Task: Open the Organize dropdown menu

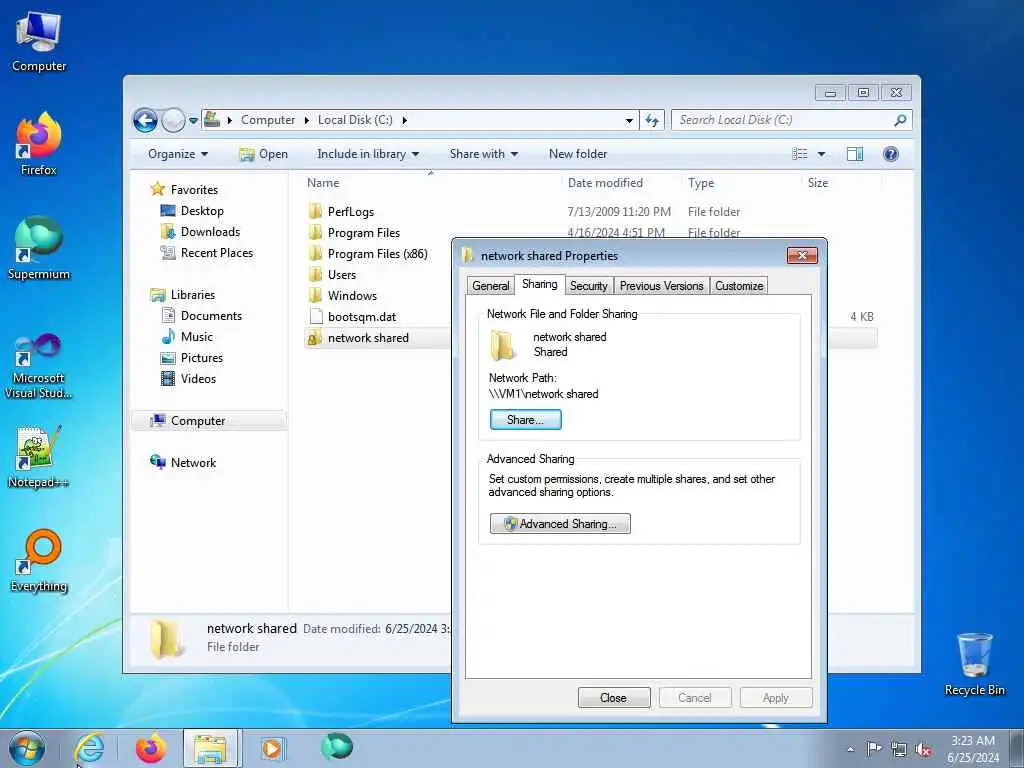Action: (x=178, y=154)
